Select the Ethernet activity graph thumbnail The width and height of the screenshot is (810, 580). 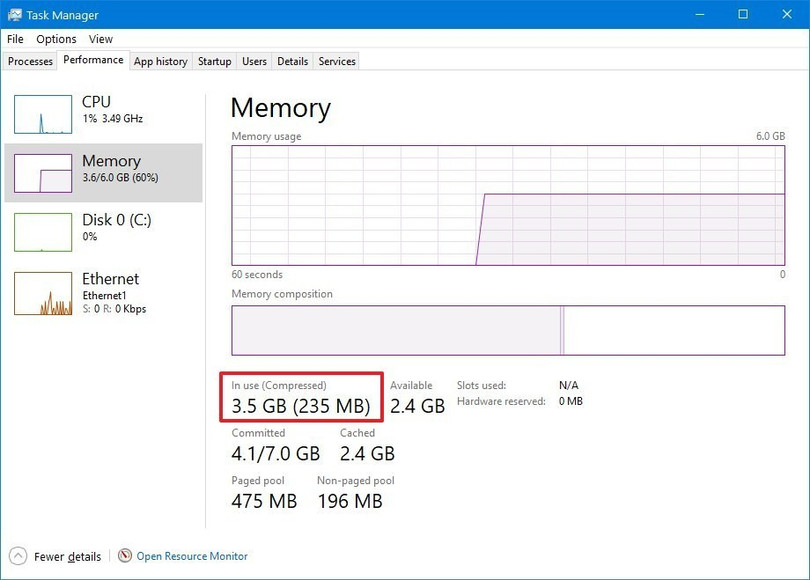pyautogui.click(x=43, y=293)
